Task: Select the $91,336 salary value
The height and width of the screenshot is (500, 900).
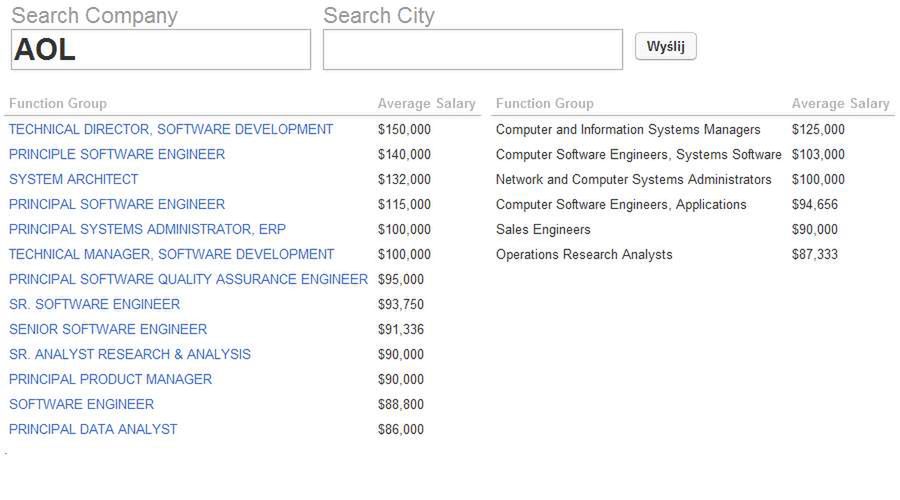Action: pos(401,329)
